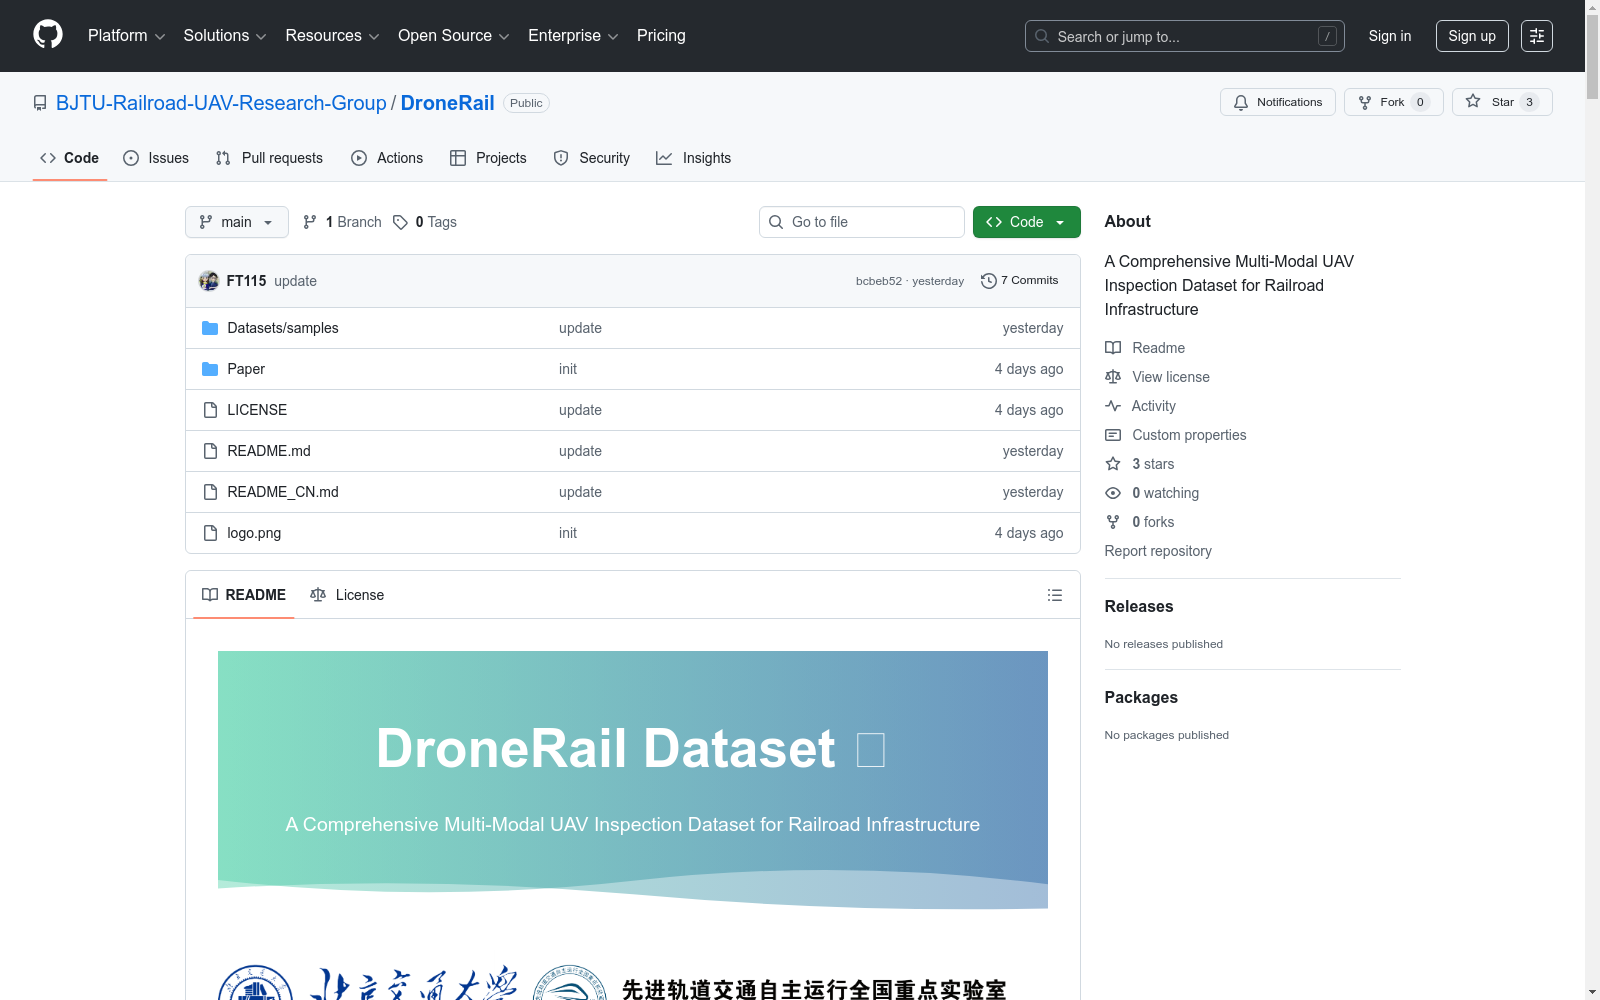This screenshot has height=1000, width=1600.
Task: Open the main branch selector dropdown
Action: [237, 222]
